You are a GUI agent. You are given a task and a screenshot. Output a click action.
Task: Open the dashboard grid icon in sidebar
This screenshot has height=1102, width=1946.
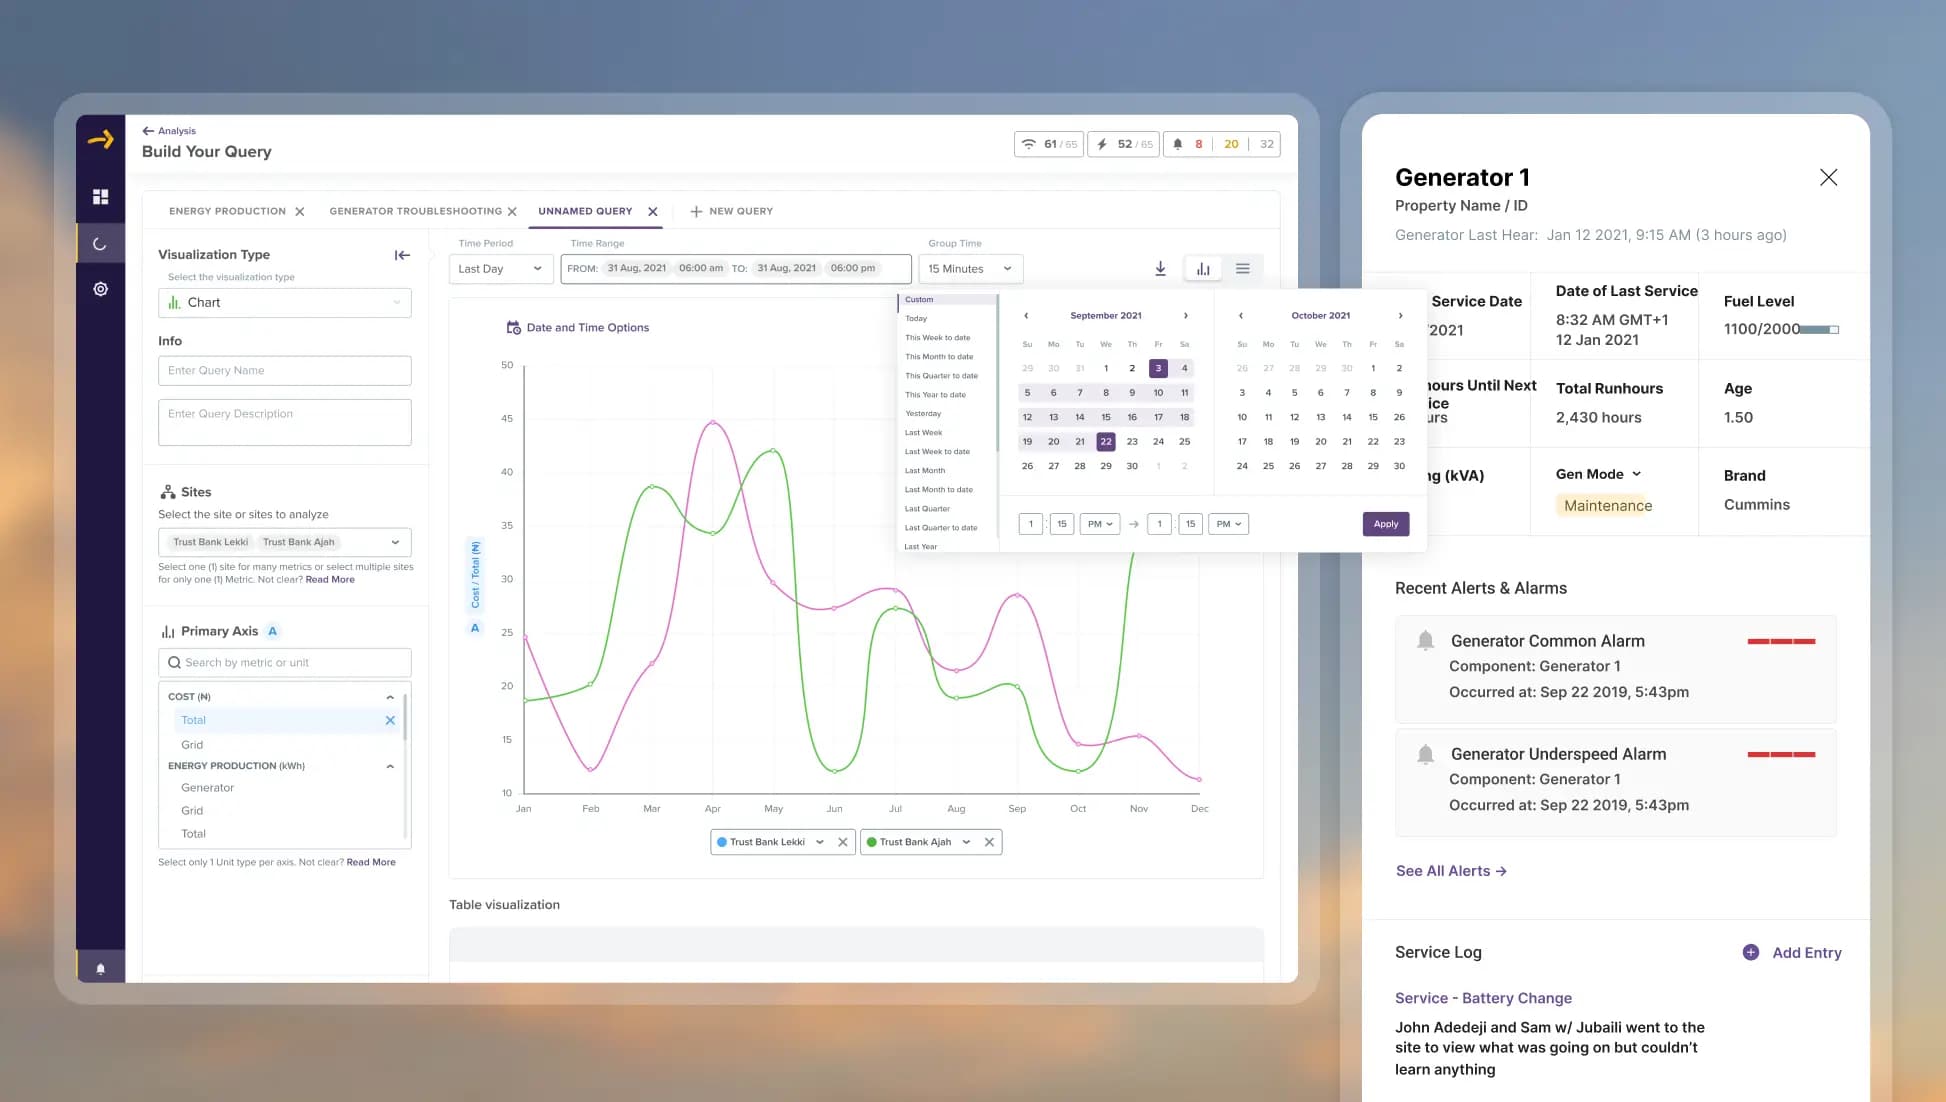click(x=100, y=197)
